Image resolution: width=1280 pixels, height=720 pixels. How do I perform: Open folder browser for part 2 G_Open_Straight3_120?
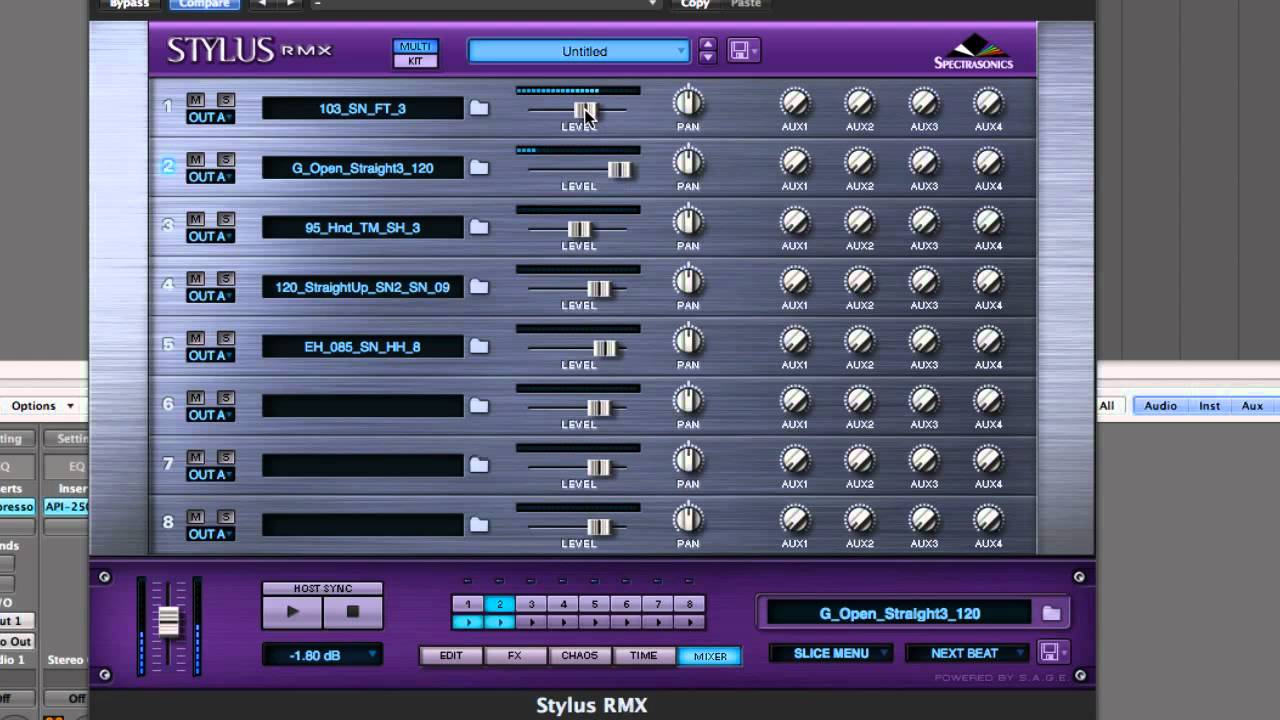479,168
